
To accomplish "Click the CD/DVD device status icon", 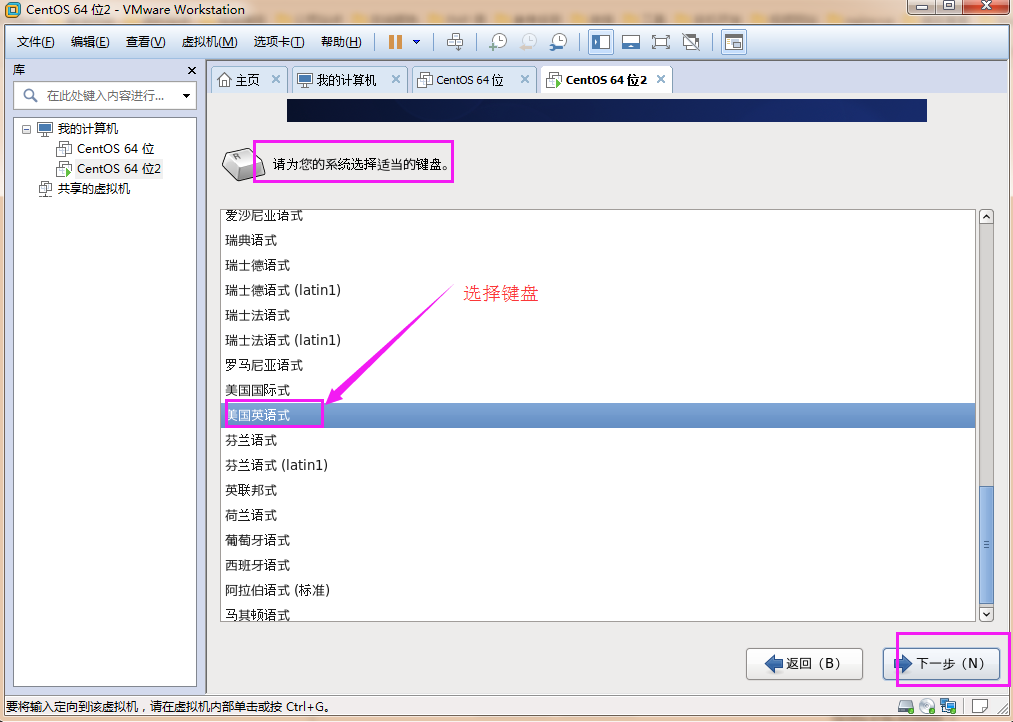I will pos(927,707).
